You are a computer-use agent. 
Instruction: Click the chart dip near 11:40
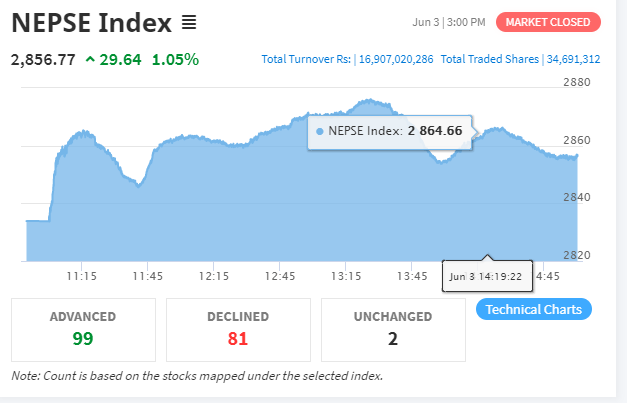[138, 186]
